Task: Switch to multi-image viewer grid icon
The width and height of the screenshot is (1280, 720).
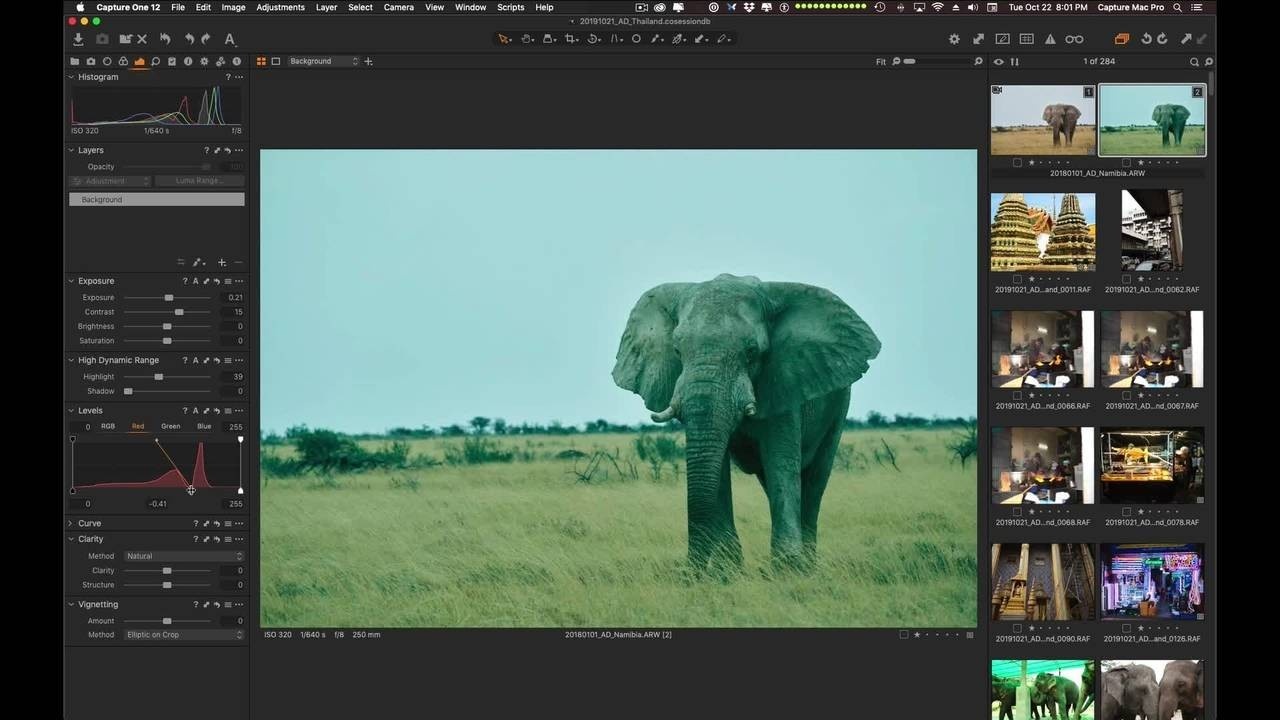Action: tap(261, 61)
